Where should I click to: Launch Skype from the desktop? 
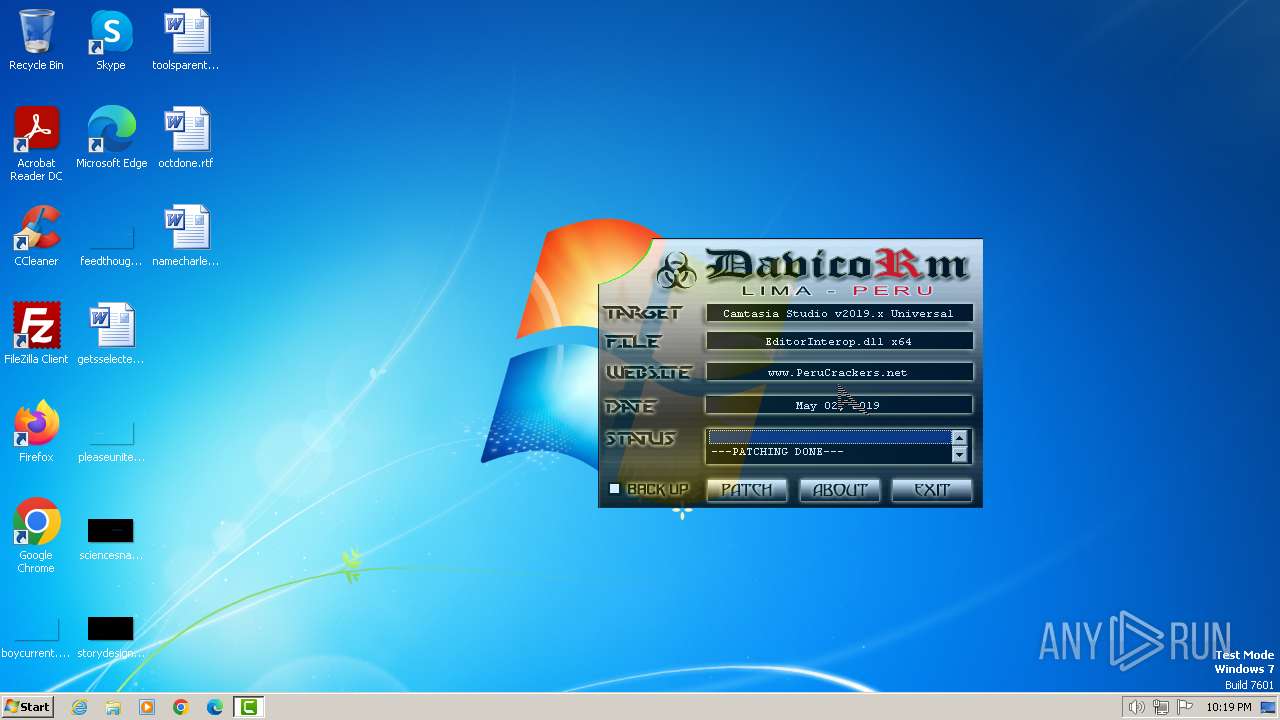pyautogui.click(x=111, y=40)
